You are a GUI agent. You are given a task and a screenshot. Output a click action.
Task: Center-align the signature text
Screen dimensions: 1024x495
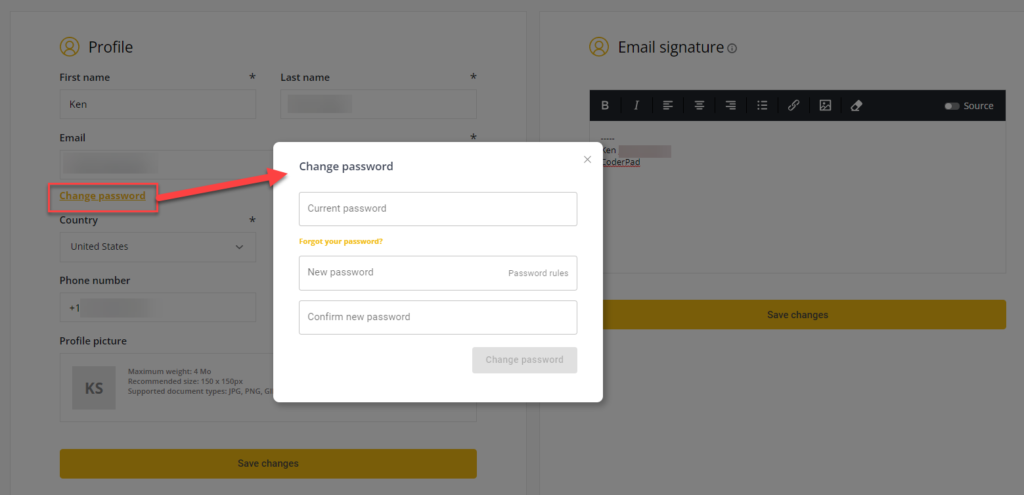click(700, 106)
